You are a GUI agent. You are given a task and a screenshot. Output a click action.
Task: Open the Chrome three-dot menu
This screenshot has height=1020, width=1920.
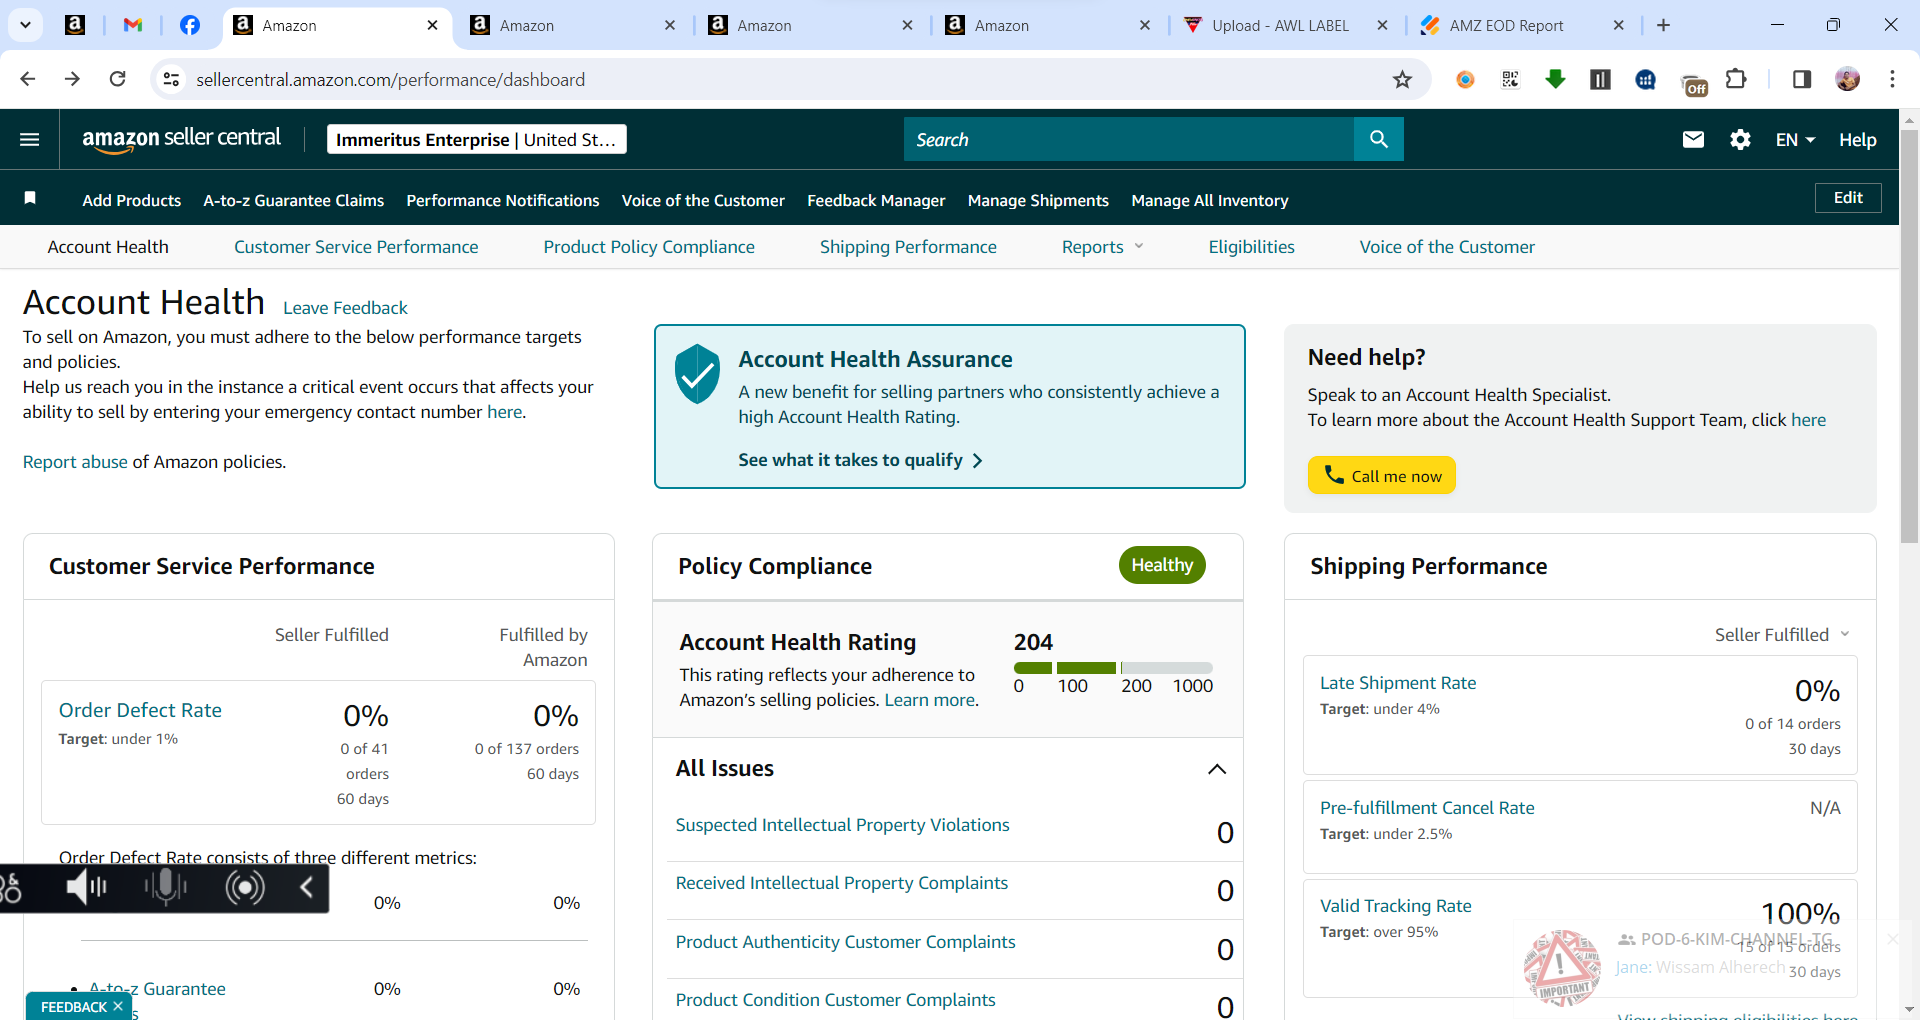(1892, 79)
